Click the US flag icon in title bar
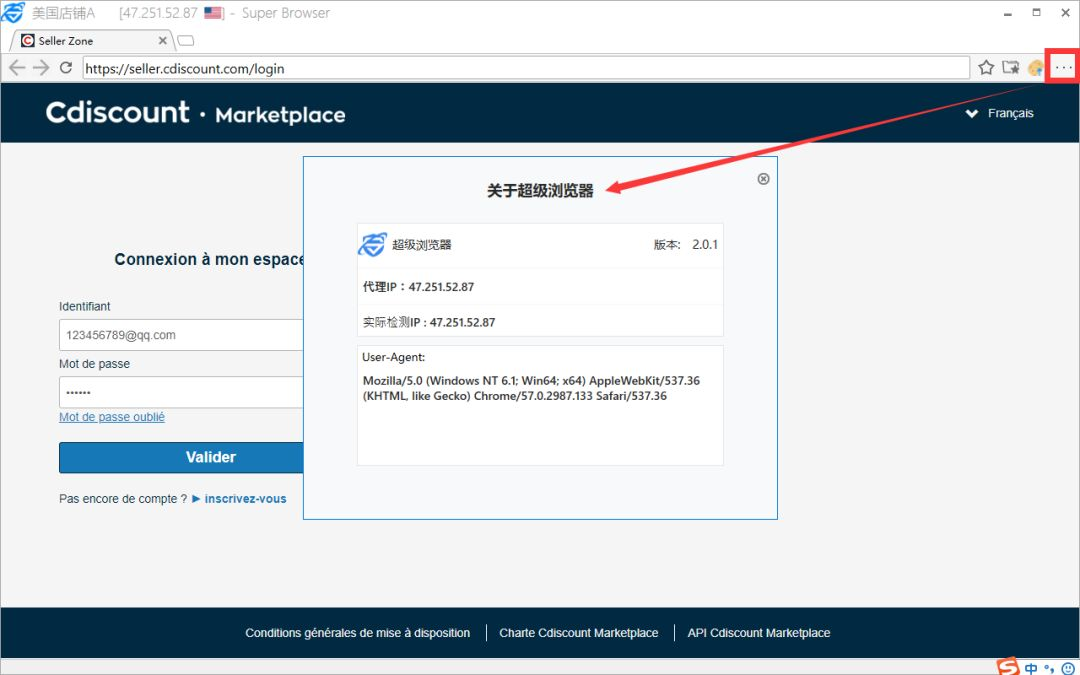 (x=214, y=13)
